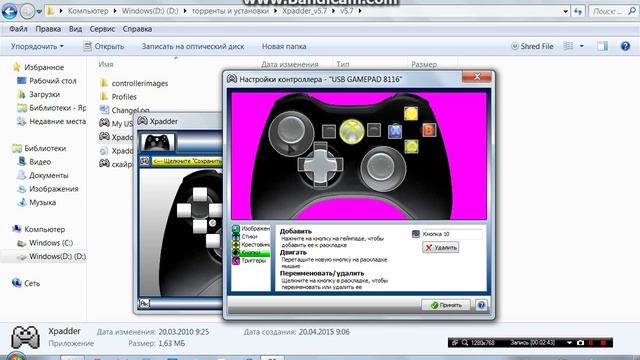Select the Xbox guide button on controller layout

tap(352, 131)
